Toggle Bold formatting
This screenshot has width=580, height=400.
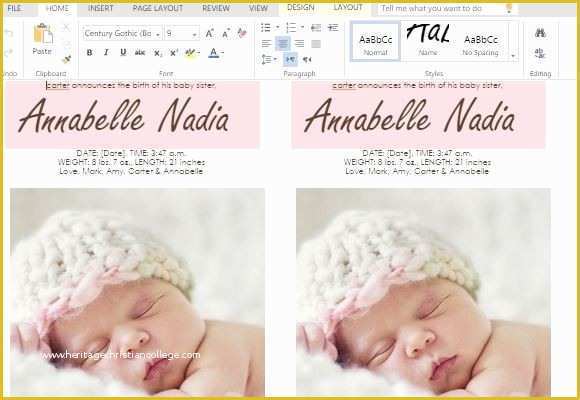(89, 53)
